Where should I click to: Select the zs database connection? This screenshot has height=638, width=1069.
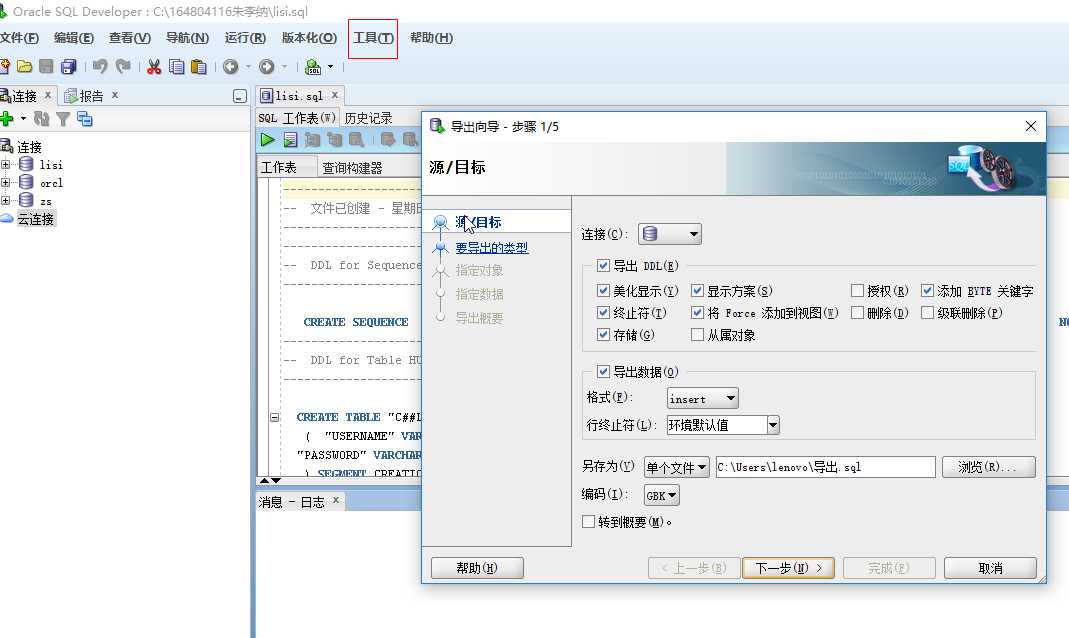point(46,201)
